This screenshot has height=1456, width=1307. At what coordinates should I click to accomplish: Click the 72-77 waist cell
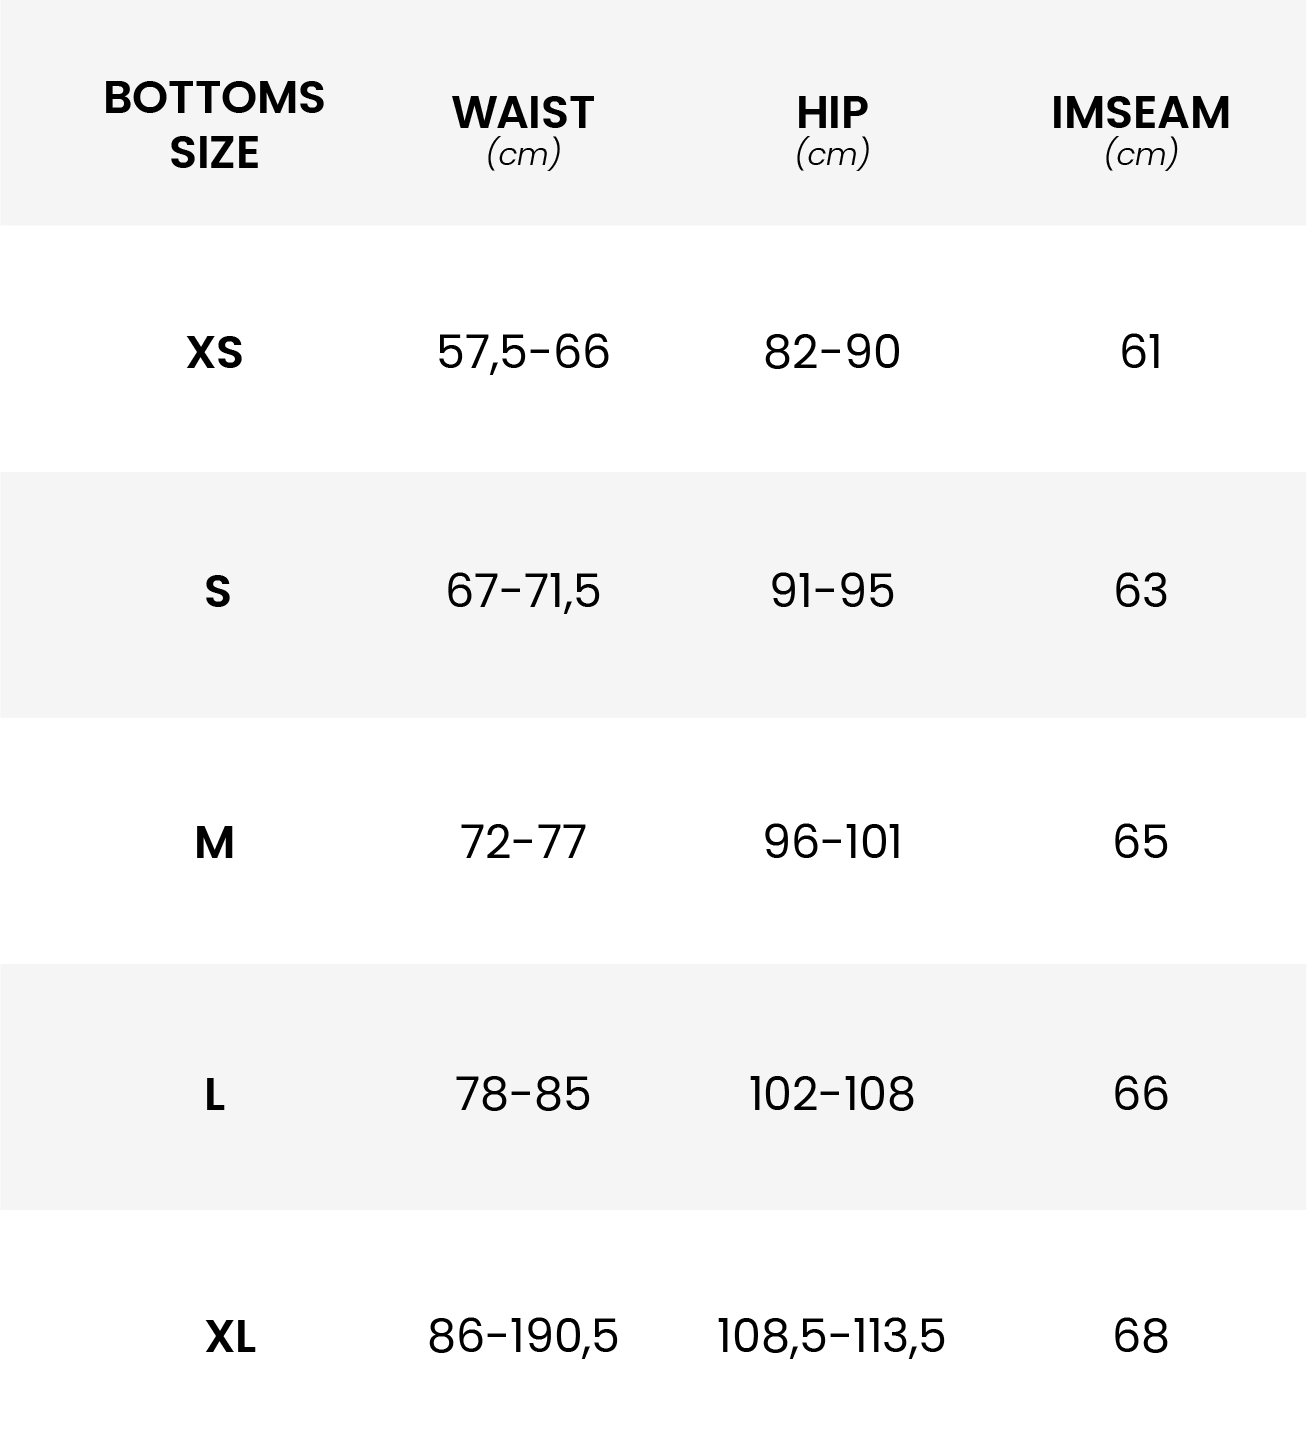point(523,842)
